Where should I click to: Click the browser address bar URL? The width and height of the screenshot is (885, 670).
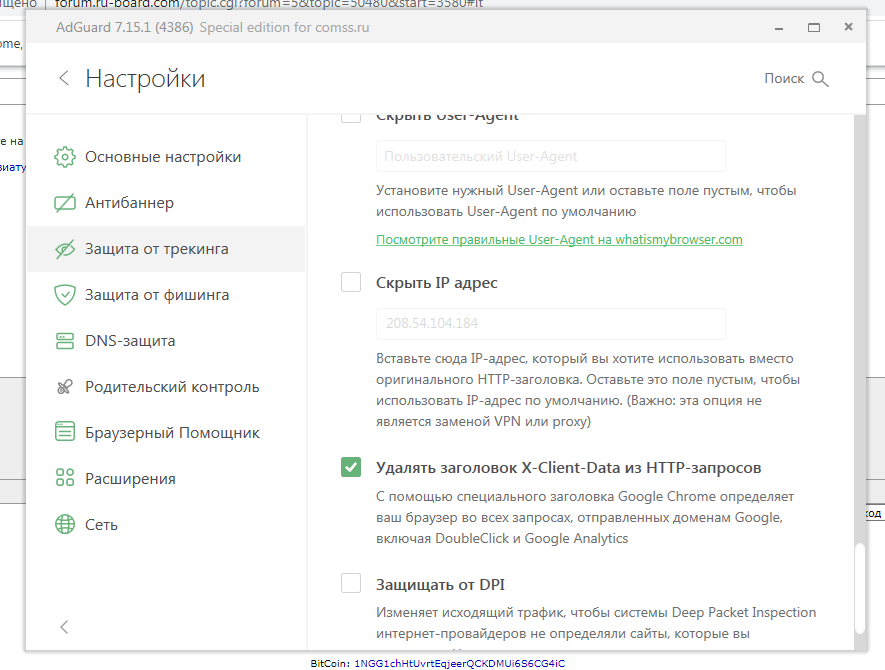(269, 3)
